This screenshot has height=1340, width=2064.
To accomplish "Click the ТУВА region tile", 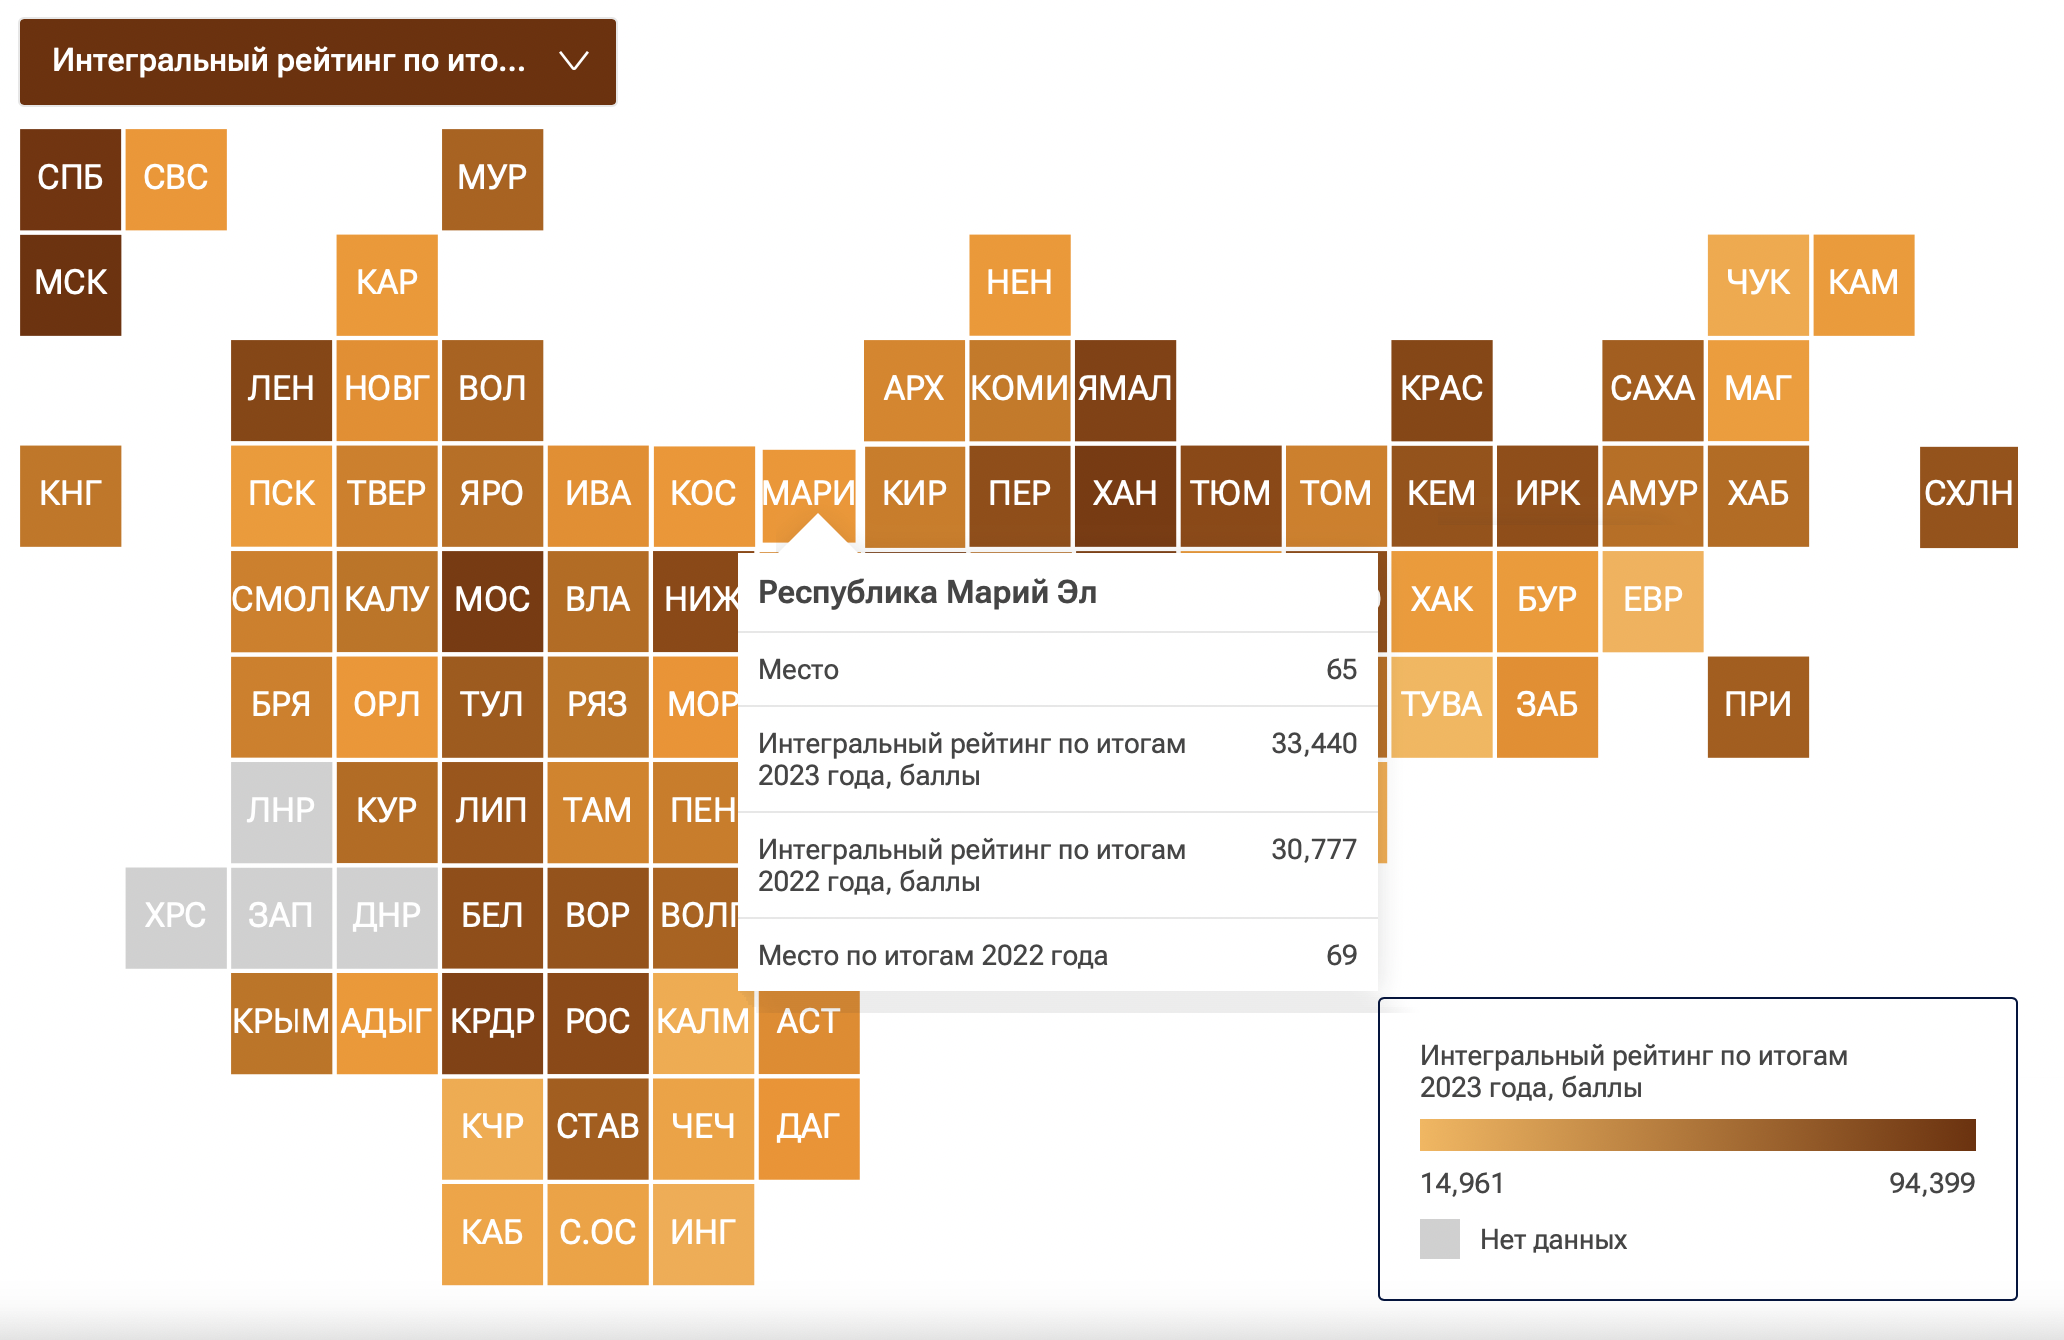I will point(1441,706).
